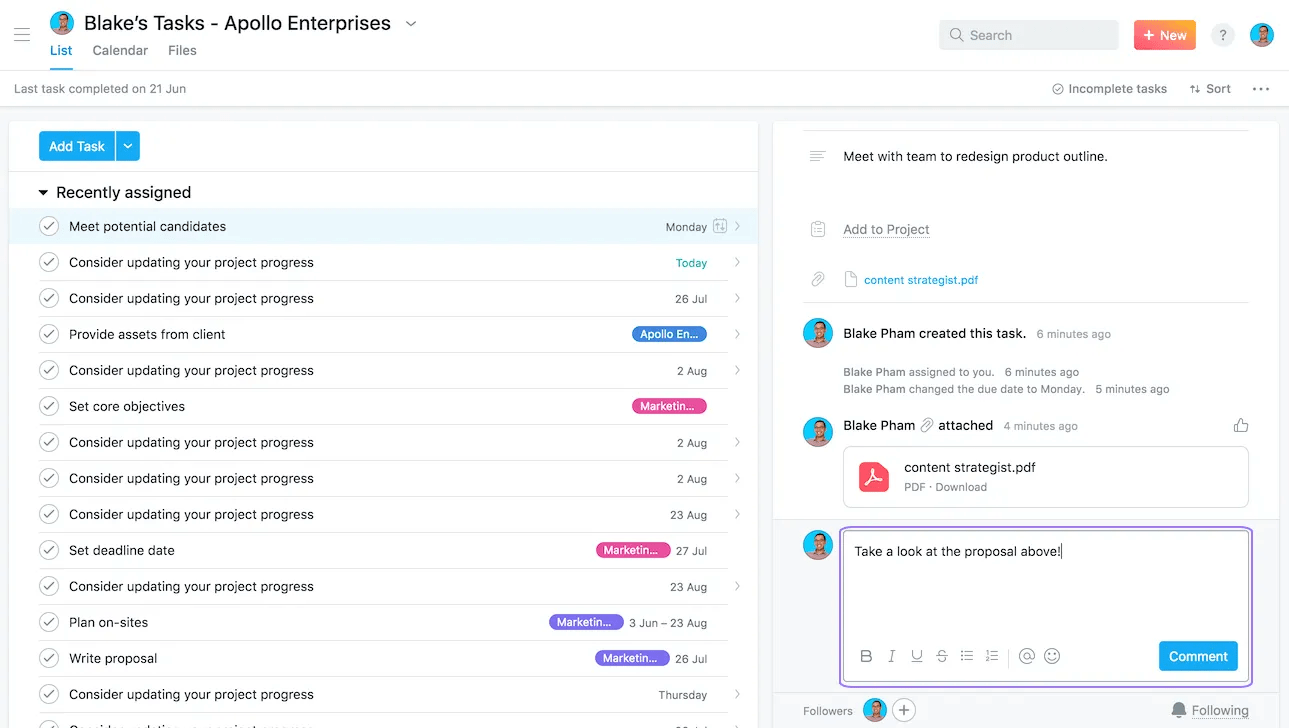Post the comment with the Comment button
This screenshot has width=1289, height=728.
(x=1197, y=656)
